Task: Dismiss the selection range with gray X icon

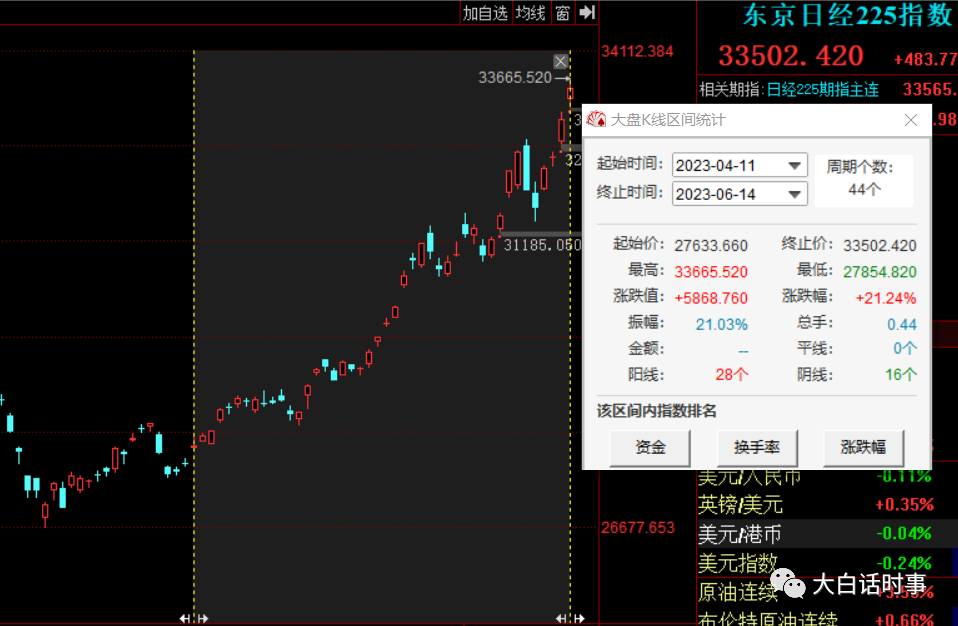Action: 560,61
